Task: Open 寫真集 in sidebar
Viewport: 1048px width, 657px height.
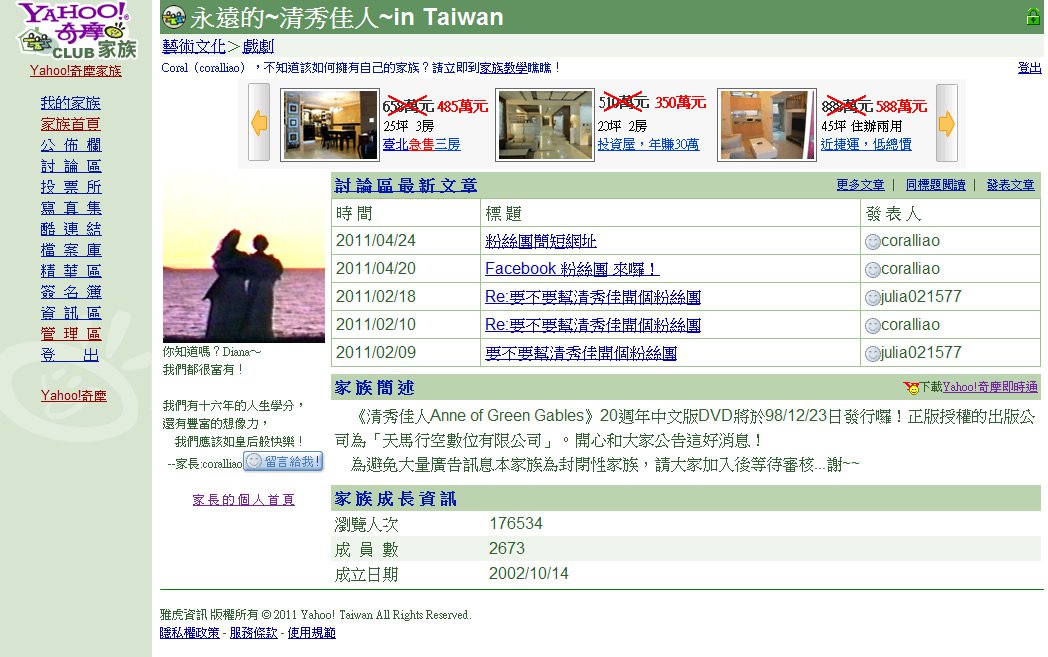Action: pyautogui.click(x=70, y=208)
